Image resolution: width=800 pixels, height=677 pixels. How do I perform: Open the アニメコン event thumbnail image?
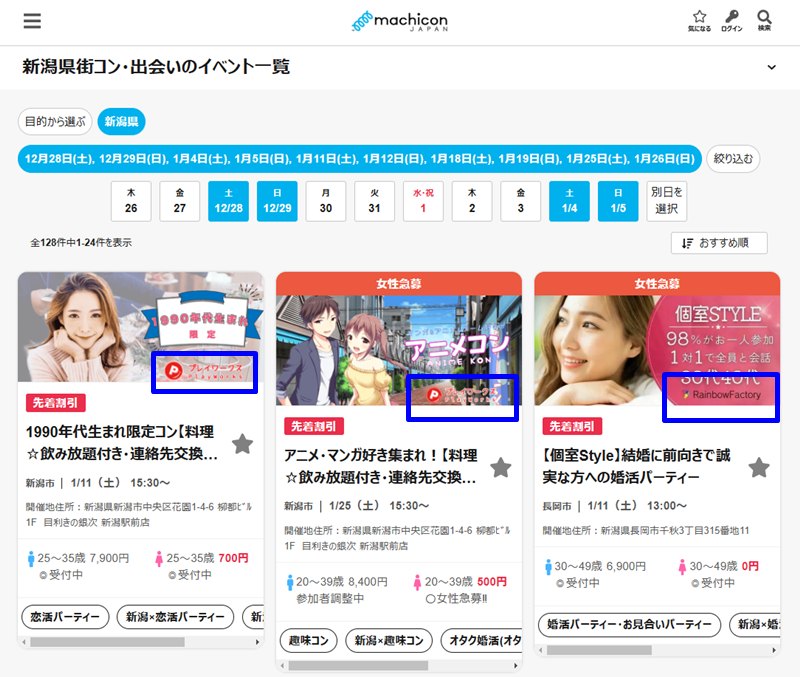[x=398, y=350]
